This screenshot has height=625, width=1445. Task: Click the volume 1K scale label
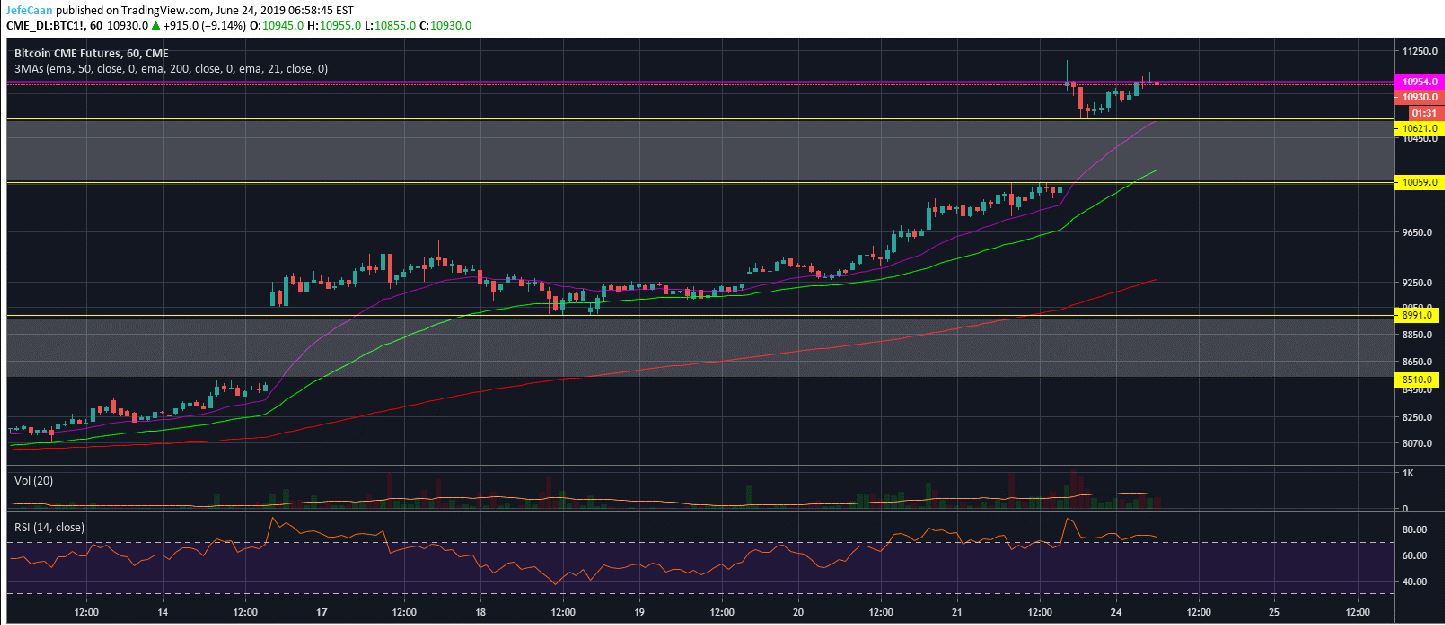[x=1410, y=472]
